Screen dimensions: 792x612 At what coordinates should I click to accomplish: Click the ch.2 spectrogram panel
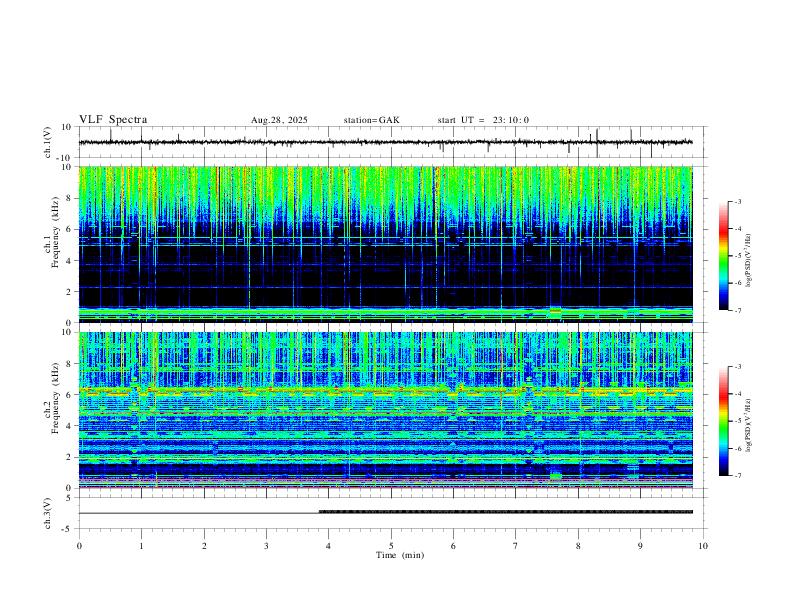pyautogui.click(x=385, y=410)
